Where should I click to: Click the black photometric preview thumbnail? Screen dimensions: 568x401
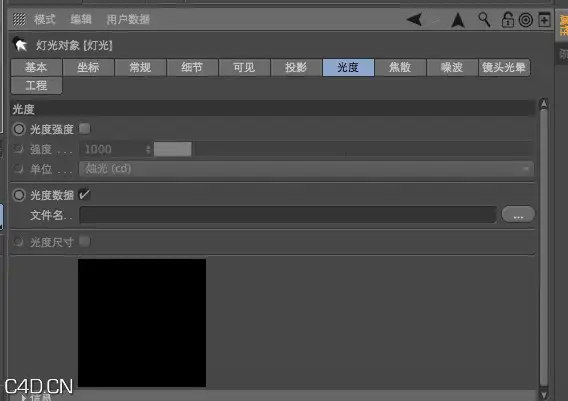142,323
